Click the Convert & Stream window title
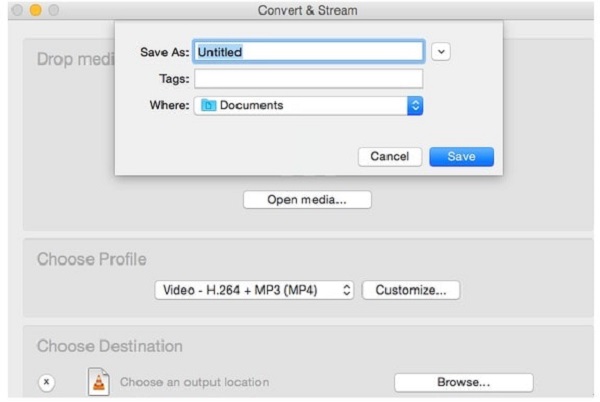600x402 pixels. pos(308,10)
